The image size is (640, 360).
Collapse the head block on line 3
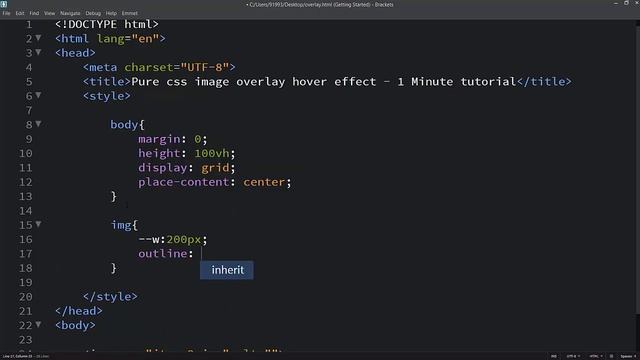coord(38,52)
